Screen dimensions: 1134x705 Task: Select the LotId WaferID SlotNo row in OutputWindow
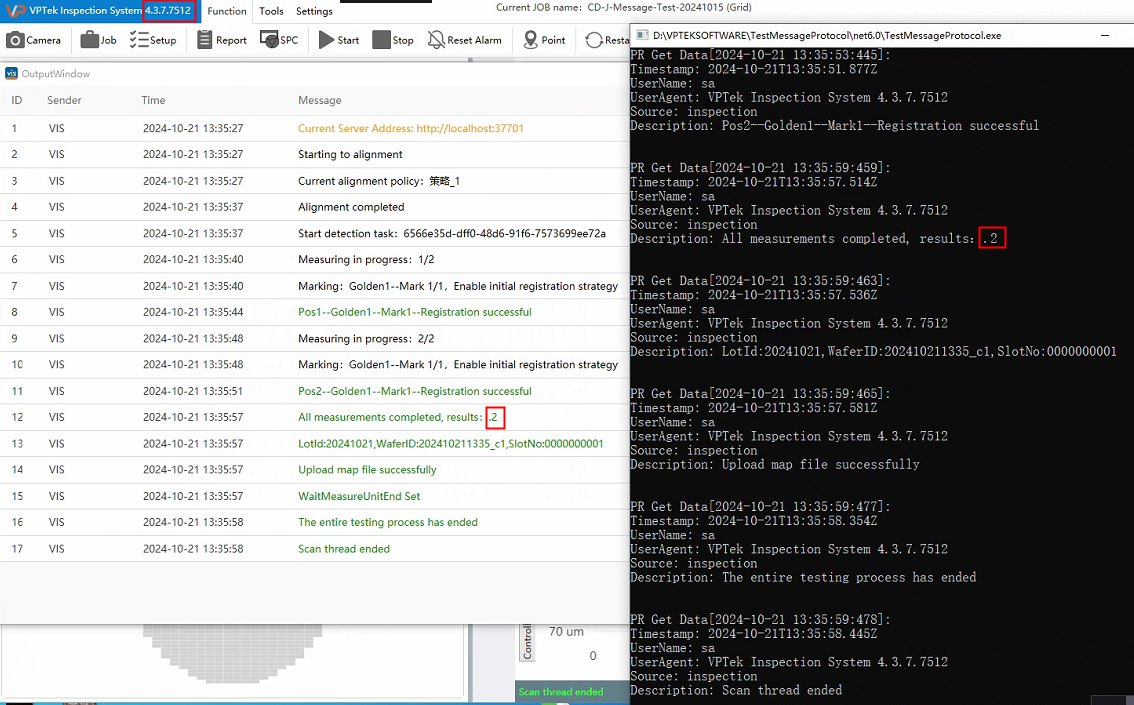click(315, 443)
